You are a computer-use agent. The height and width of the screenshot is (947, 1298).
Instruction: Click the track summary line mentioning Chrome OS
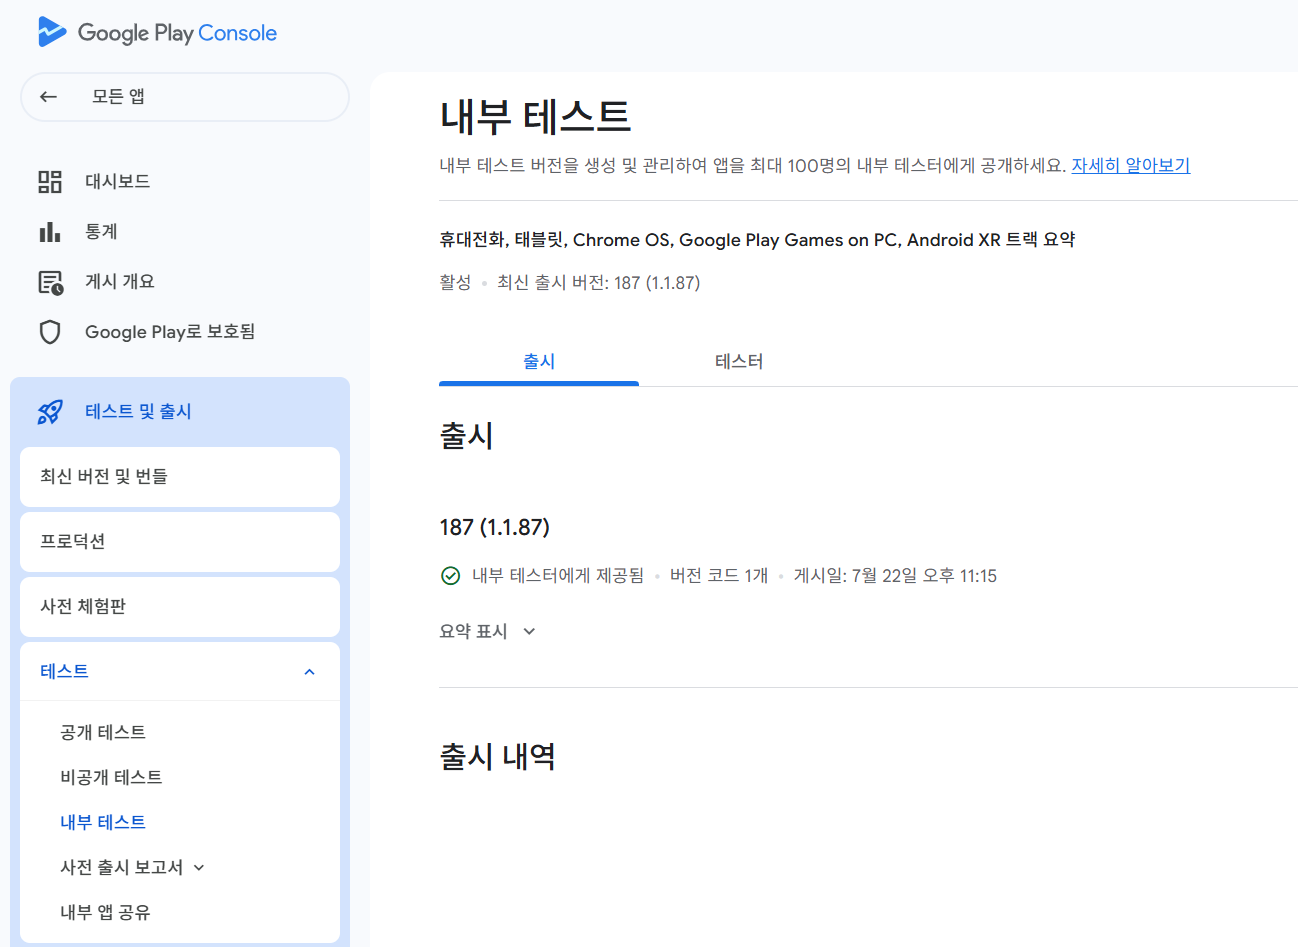[757, 240]
